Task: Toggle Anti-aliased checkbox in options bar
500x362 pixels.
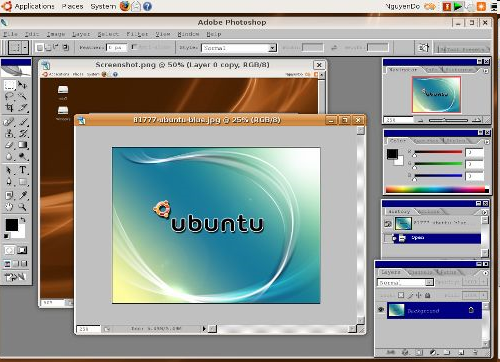Action: 134,47
